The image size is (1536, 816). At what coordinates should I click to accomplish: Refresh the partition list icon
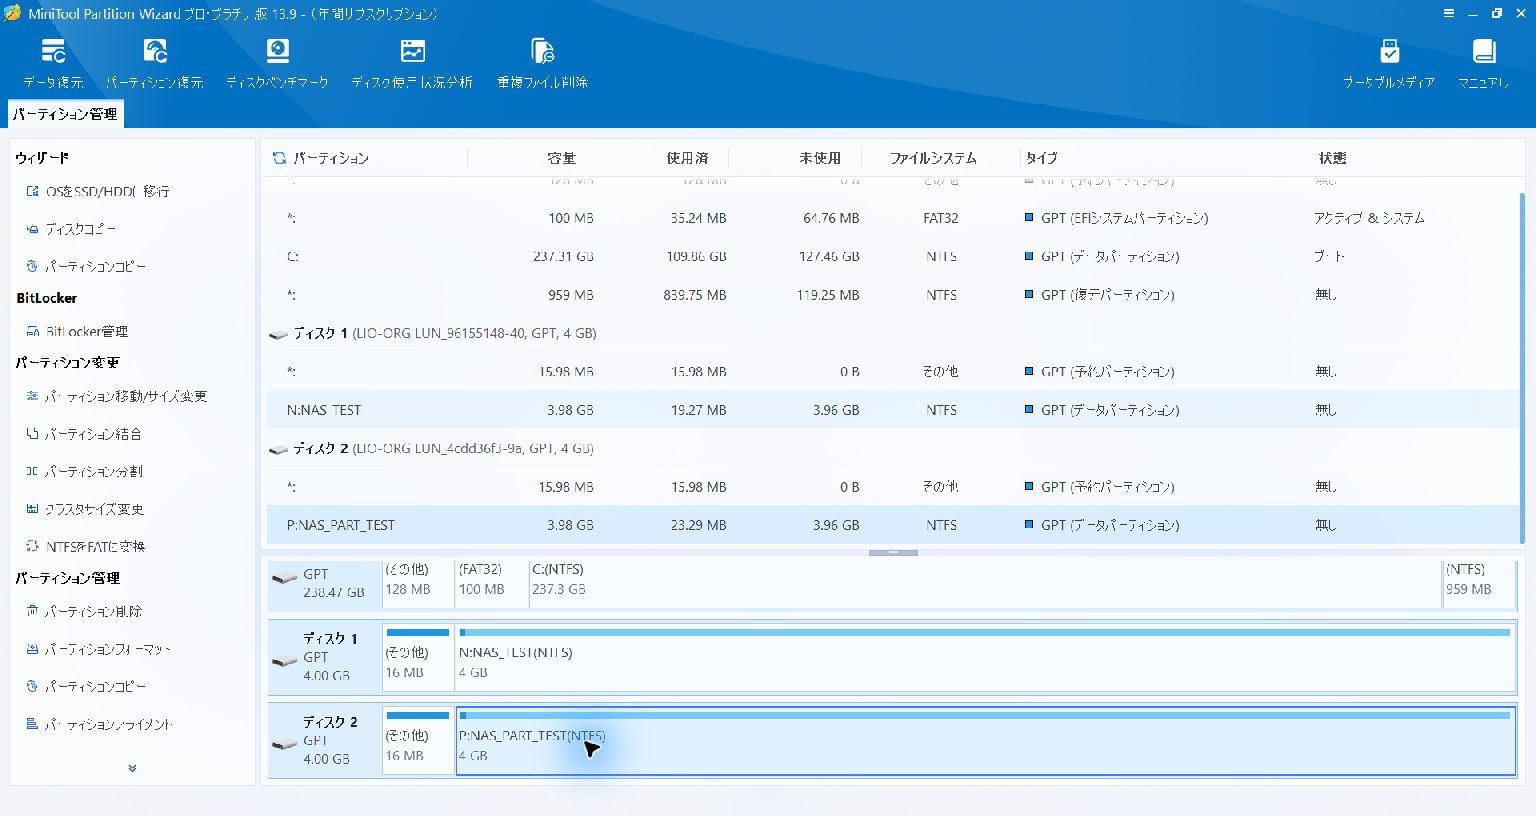[x=279, y=158]
